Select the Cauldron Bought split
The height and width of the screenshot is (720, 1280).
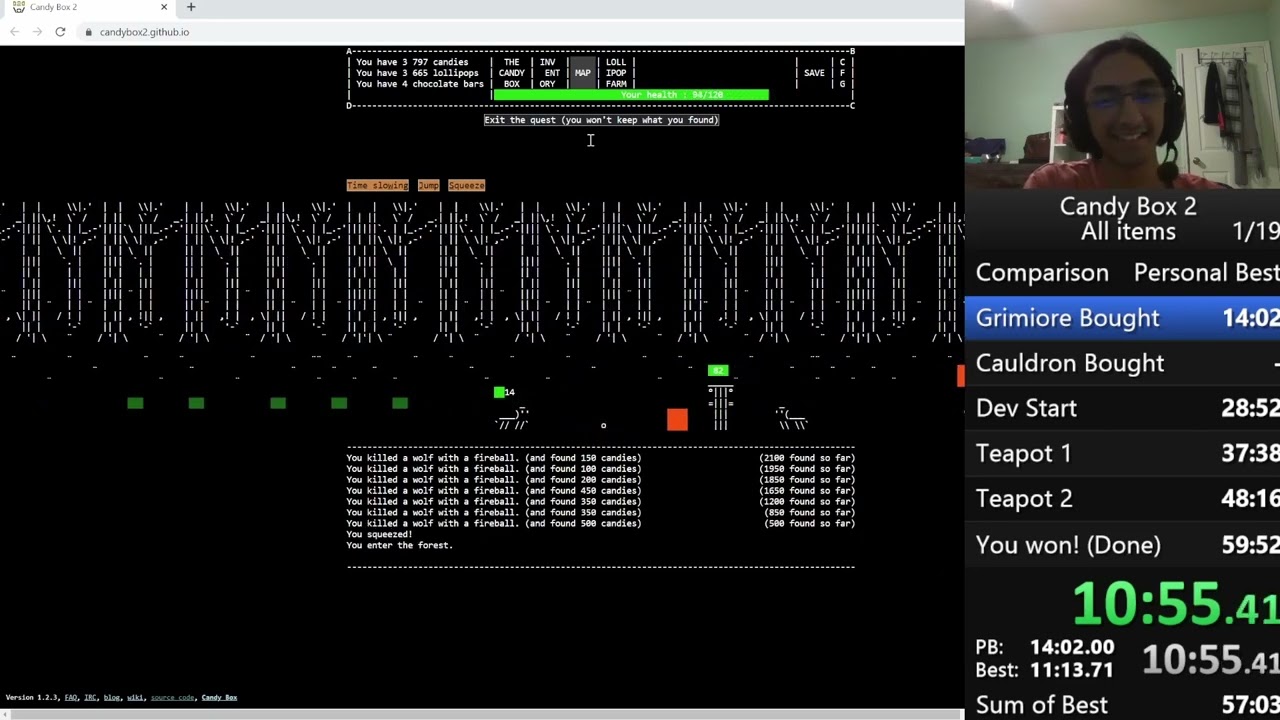click(x=1122, y=363)
